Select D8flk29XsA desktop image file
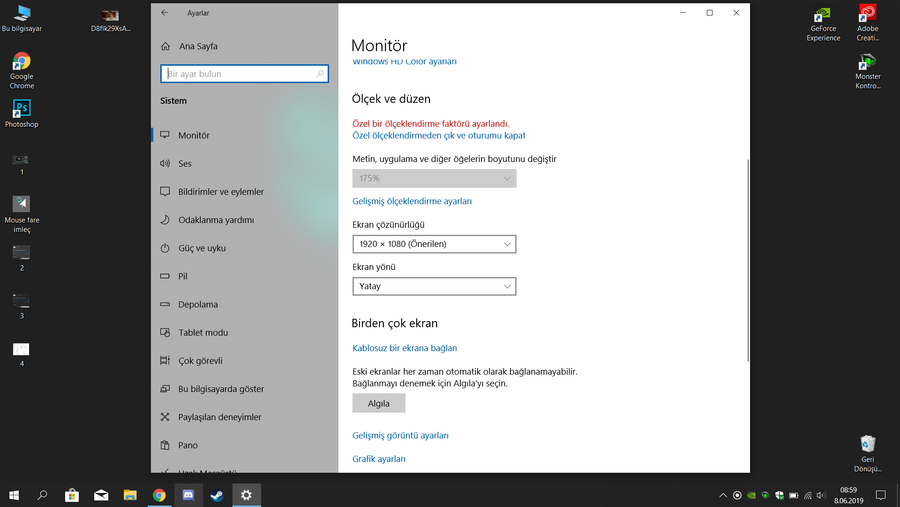This screenshot has width=900, height=507. point(110,20)
